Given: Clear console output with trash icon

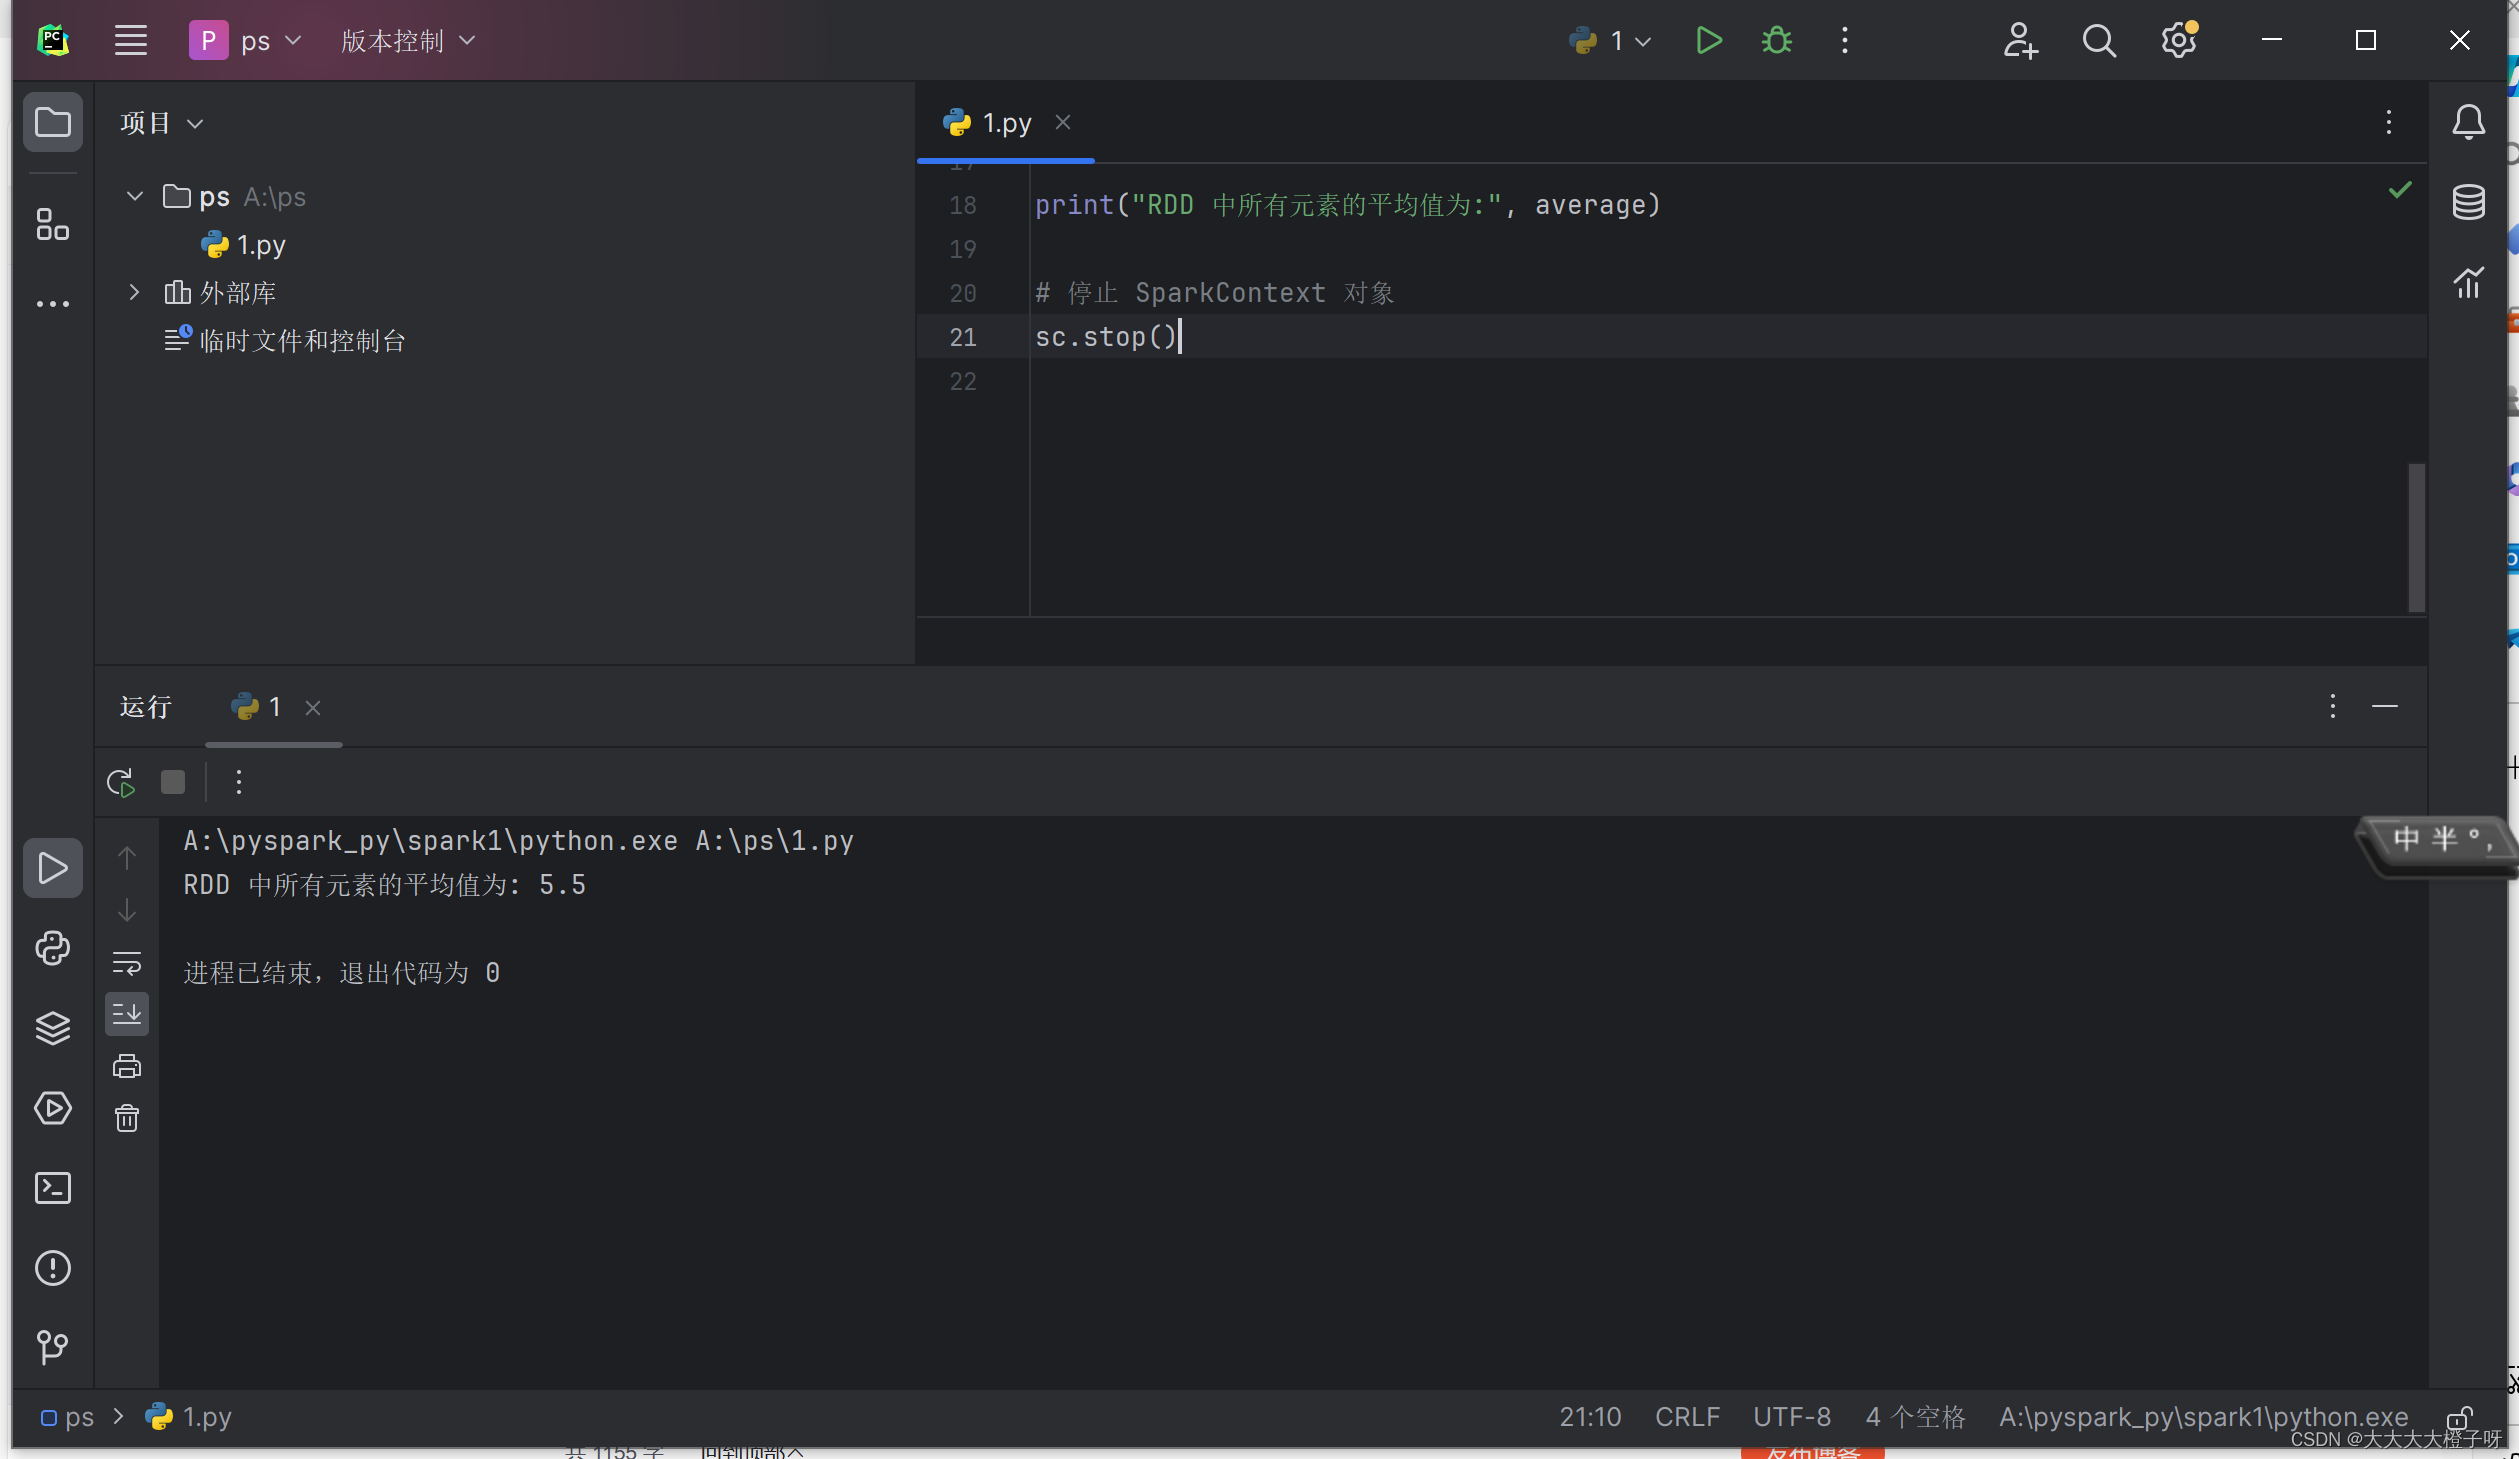Looking at the screenshot, I should pyautogui.click(x=127, y=1118).
